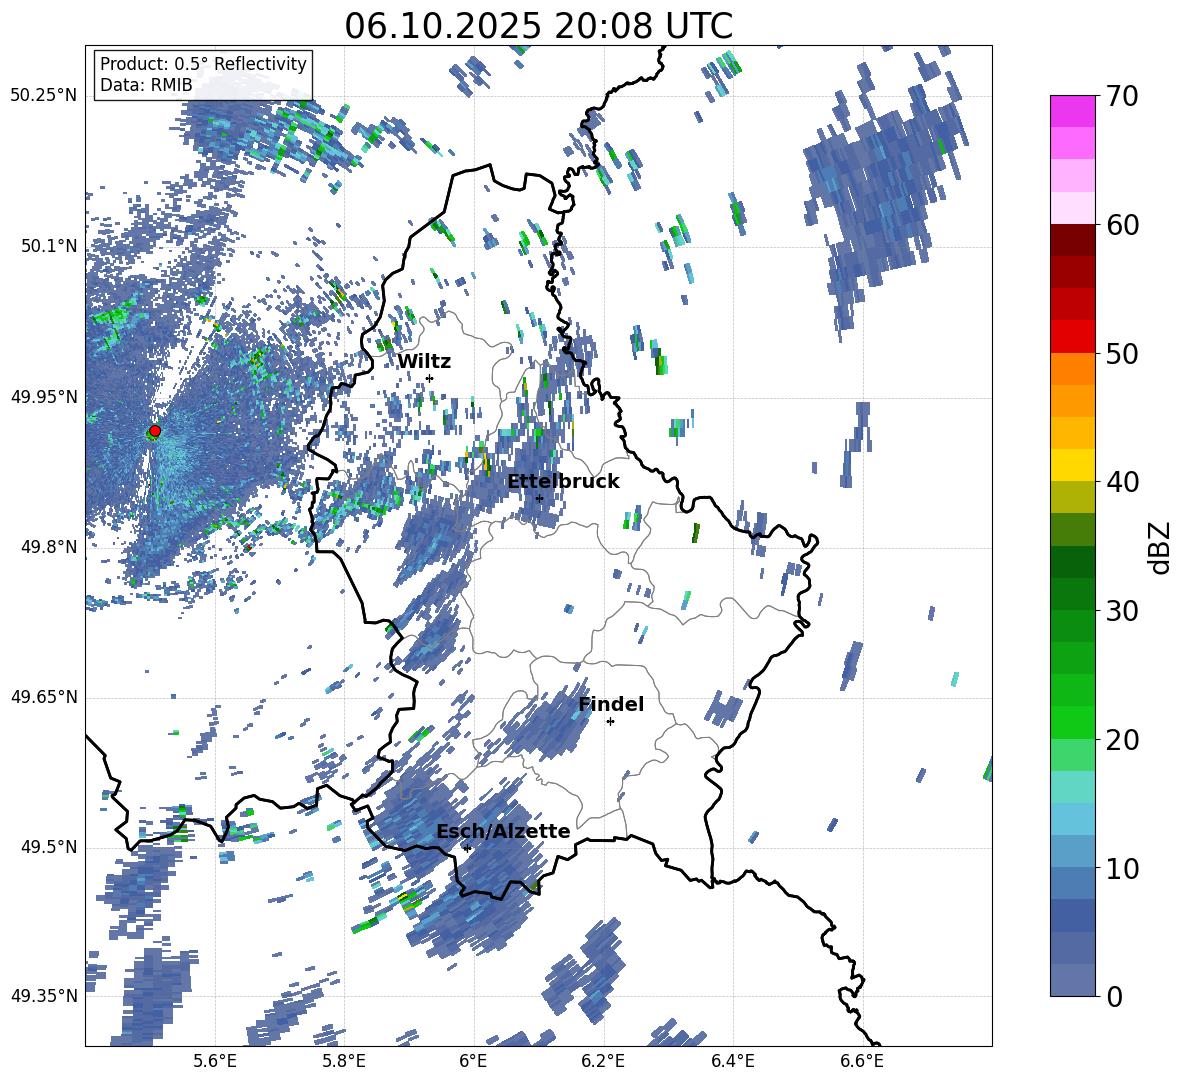Click the Findel station cross marker
Image resolution: width=1184 pixels, height=1081 pixels.
[610, 721]
